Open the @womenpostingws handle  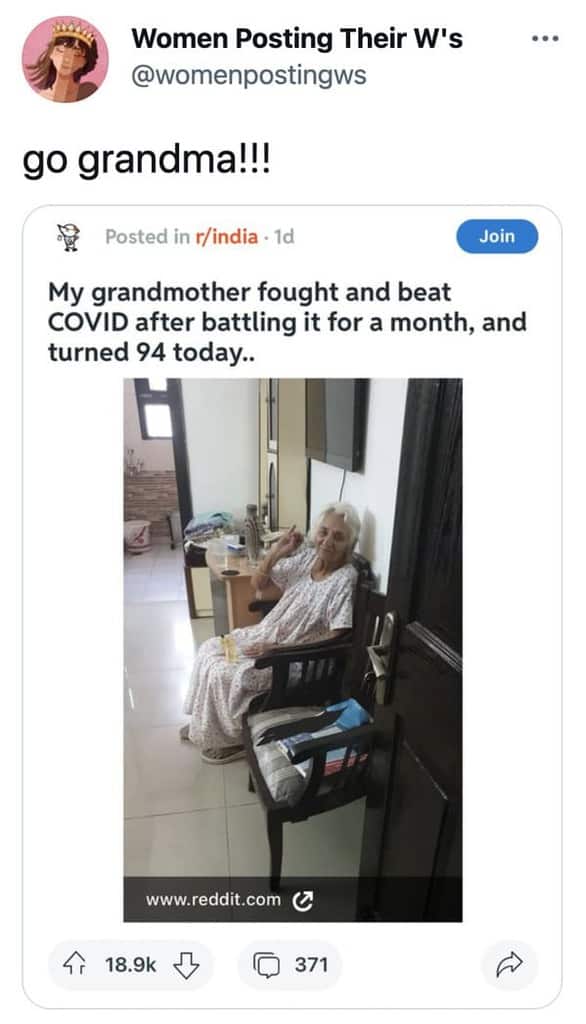coord(249,75)
